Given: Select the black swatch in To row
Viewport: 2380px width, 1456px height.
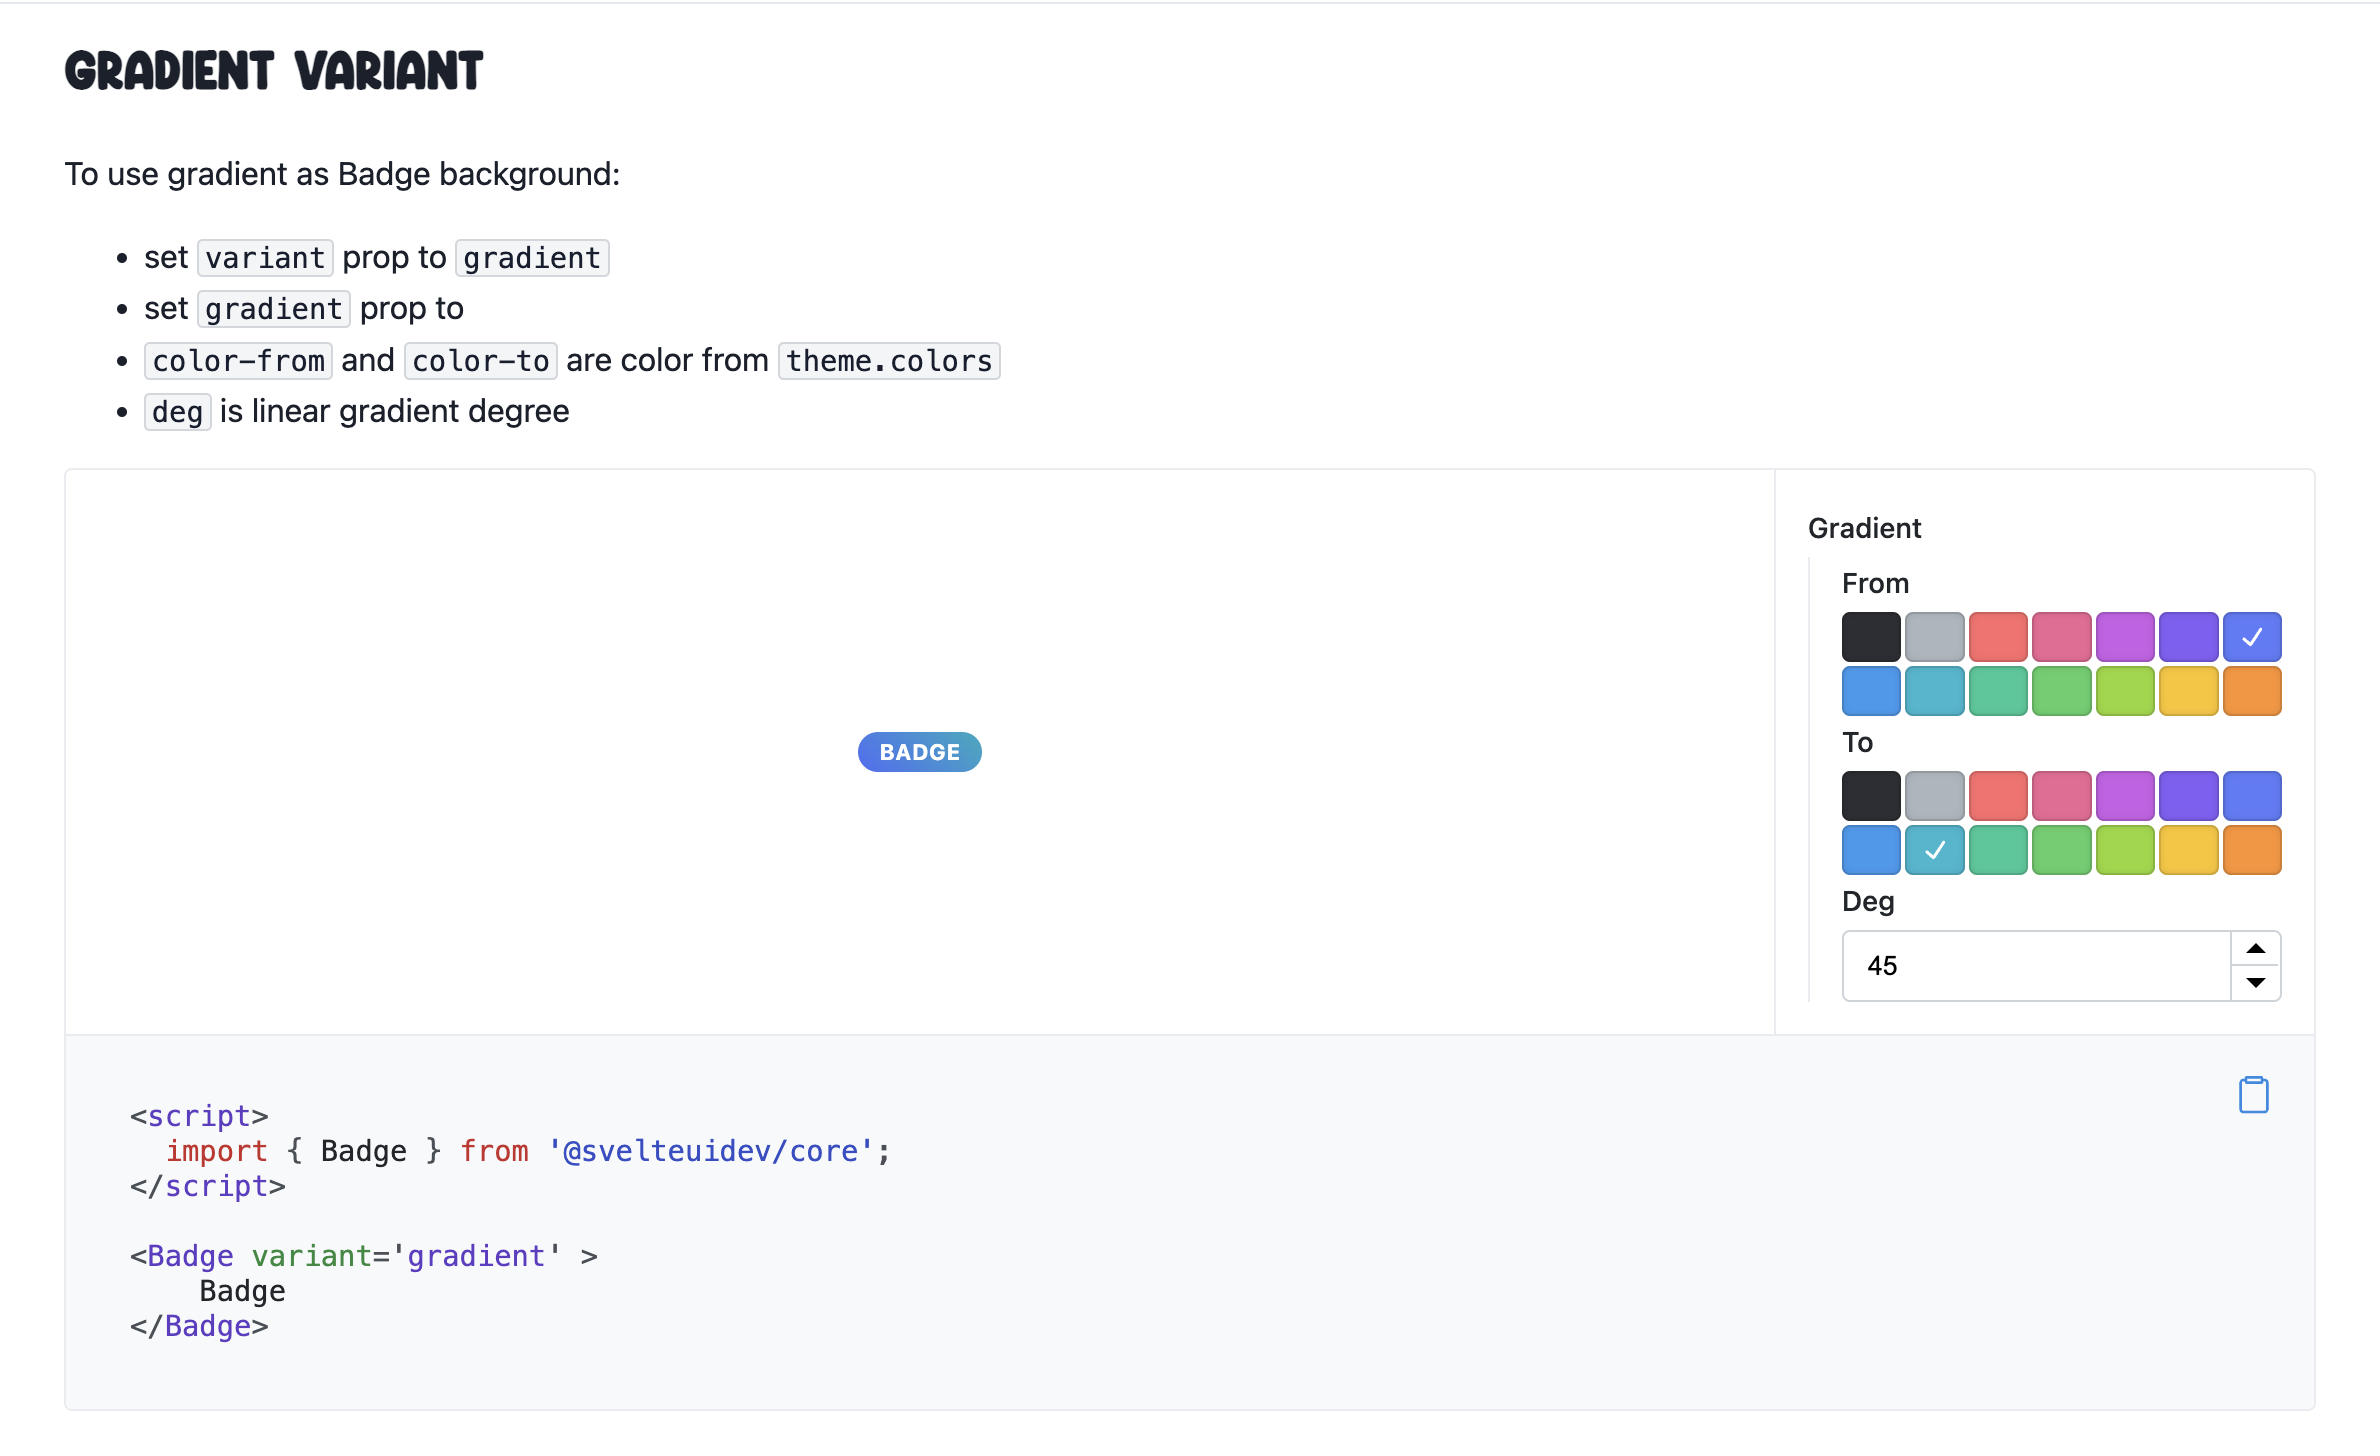Looking at the screenshot, I should tap(1870, 795).
